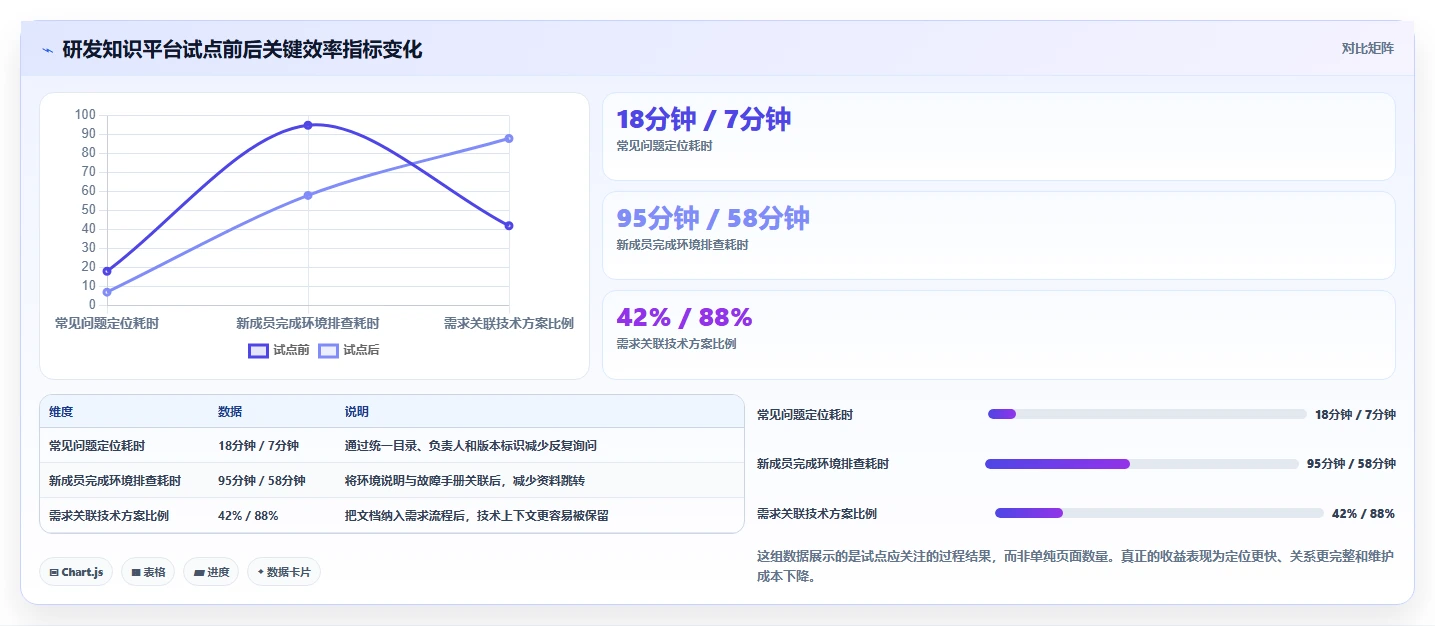
Task: Click the 维度 column header
Action: (x=61, y=412)
